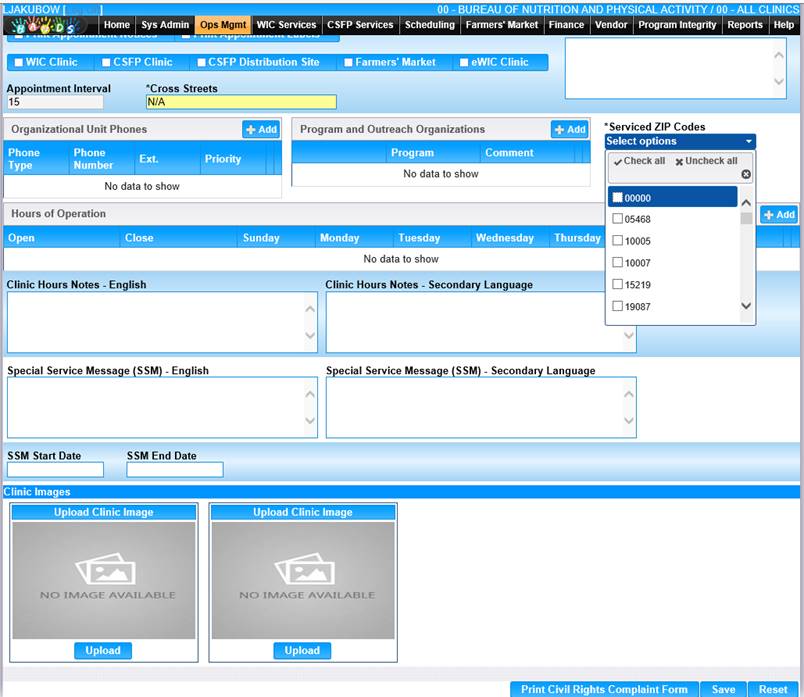804x697 pixels.
Task: Click Add in Organizational Unit Phones
Action: click(261, 130)
